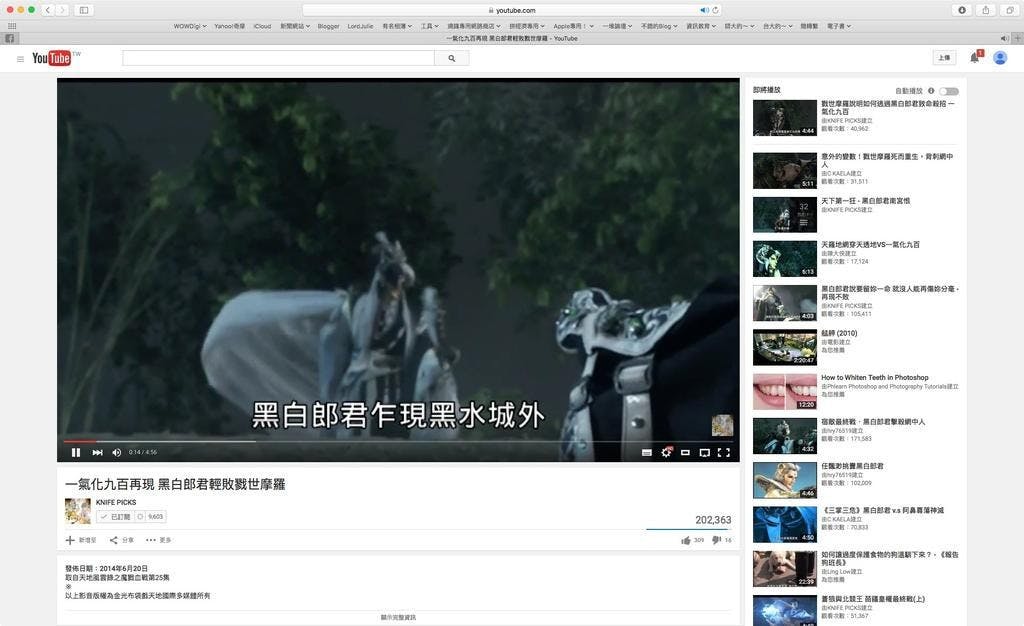Expand the Apple bookmarks folder

tap(573, 26)
